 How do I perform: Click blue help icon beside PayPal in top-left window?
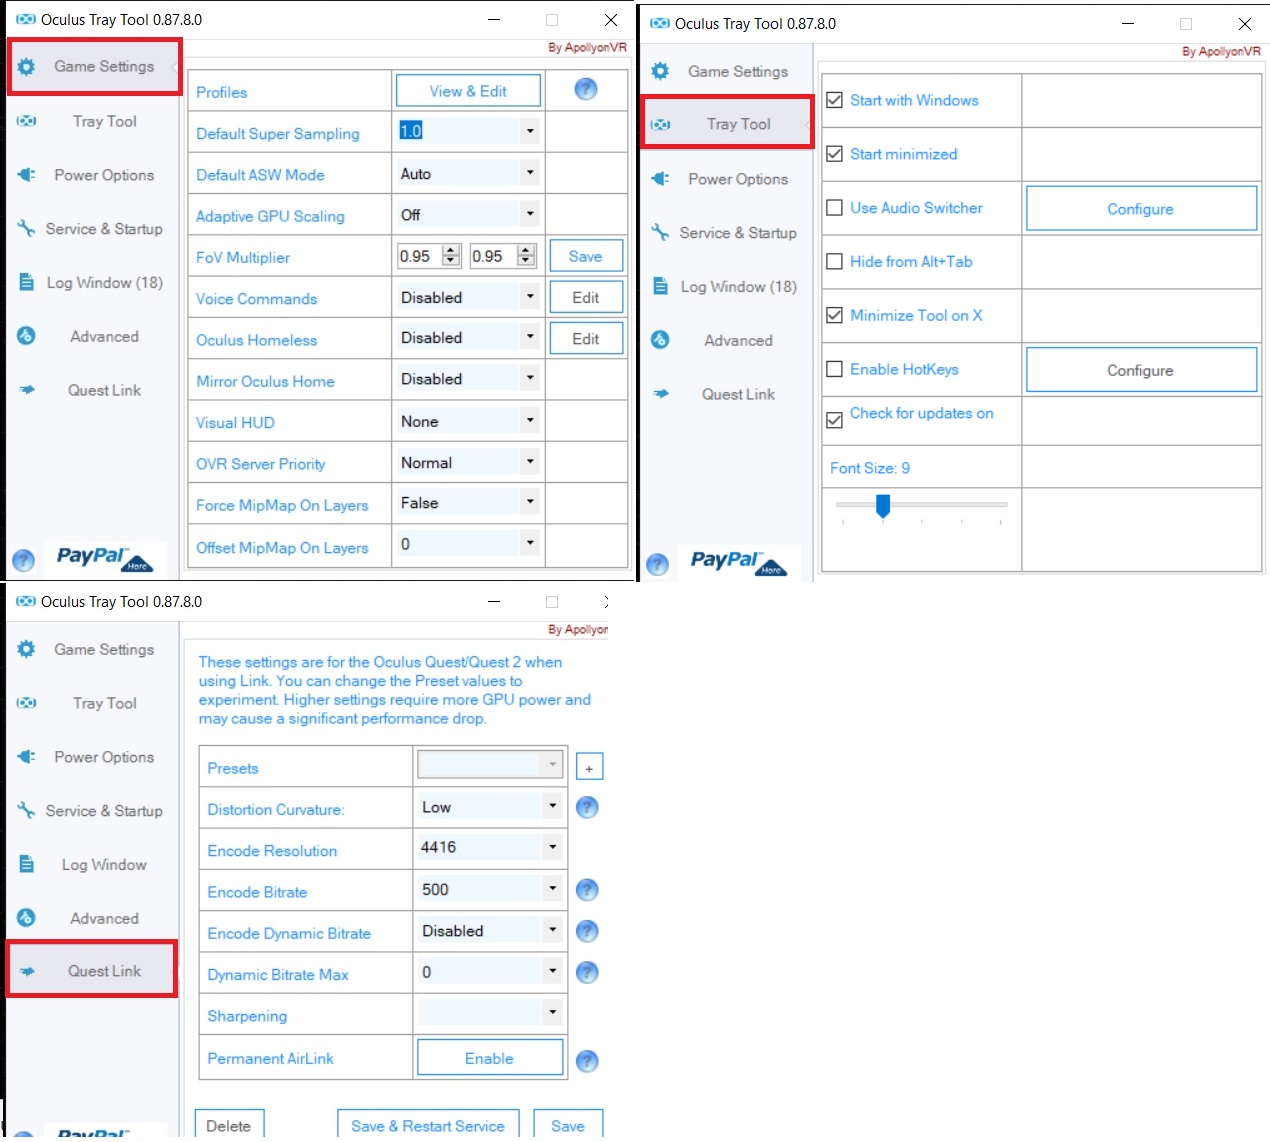click(x=23, y=561)
